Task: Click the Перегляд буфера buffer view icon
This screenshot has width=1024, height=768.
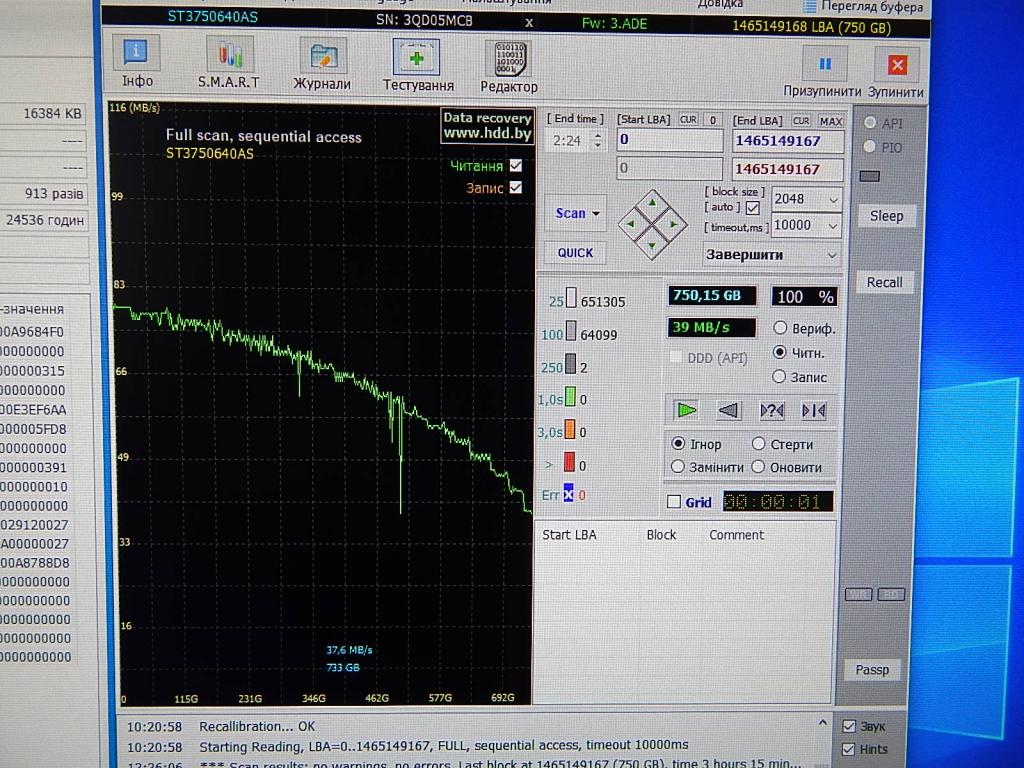Action: point(809,7)
